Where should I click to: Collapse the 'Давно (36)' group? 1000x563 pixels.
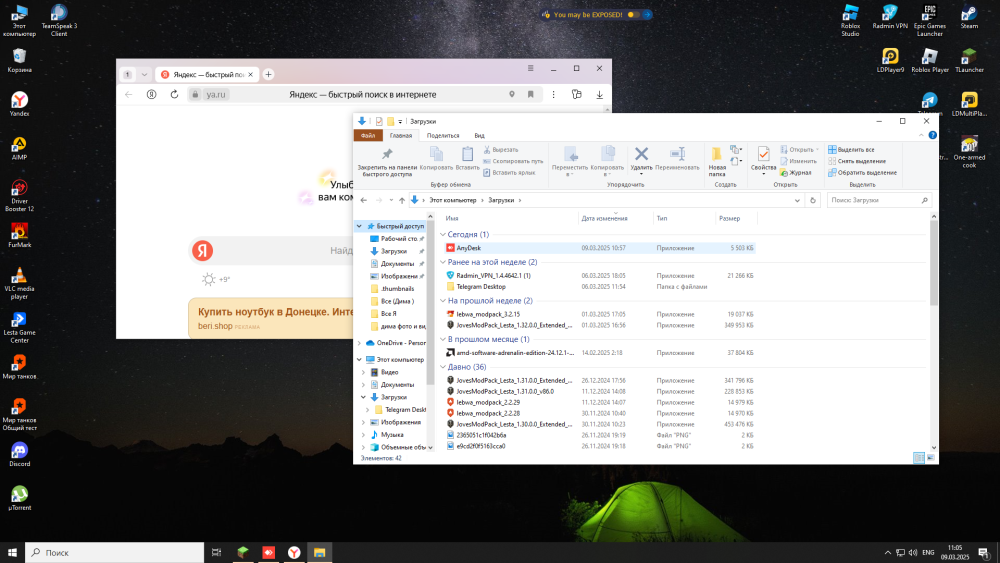(x=443, y=367)
